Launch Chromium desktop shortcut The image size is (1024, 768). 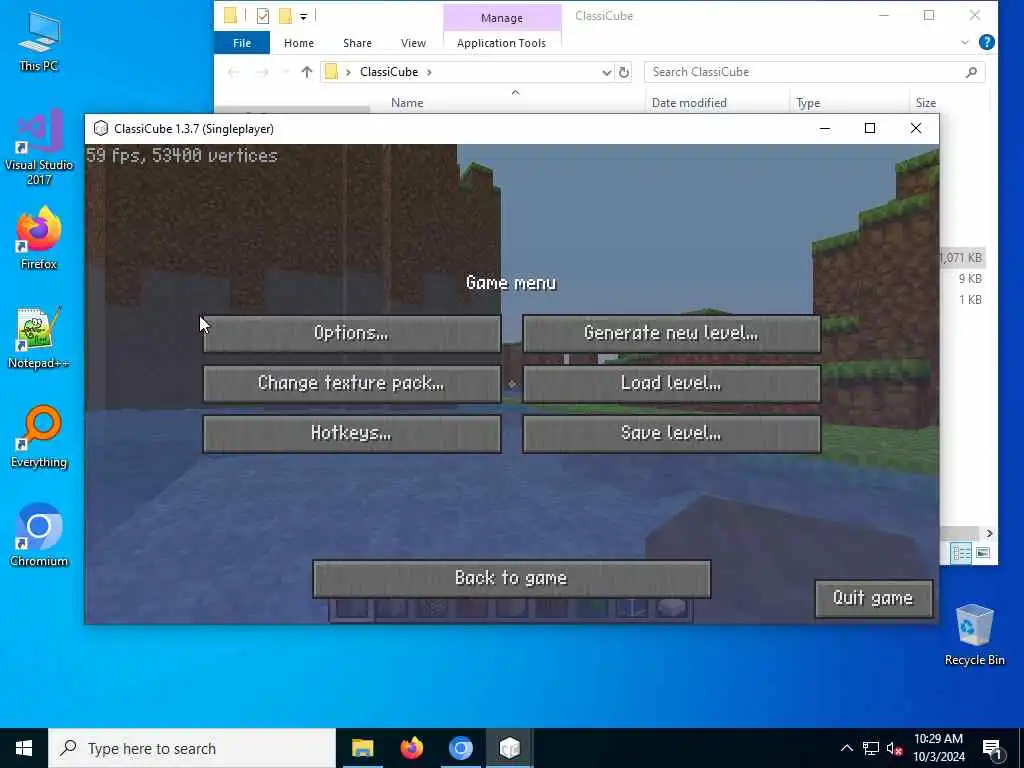coord(39,536)
